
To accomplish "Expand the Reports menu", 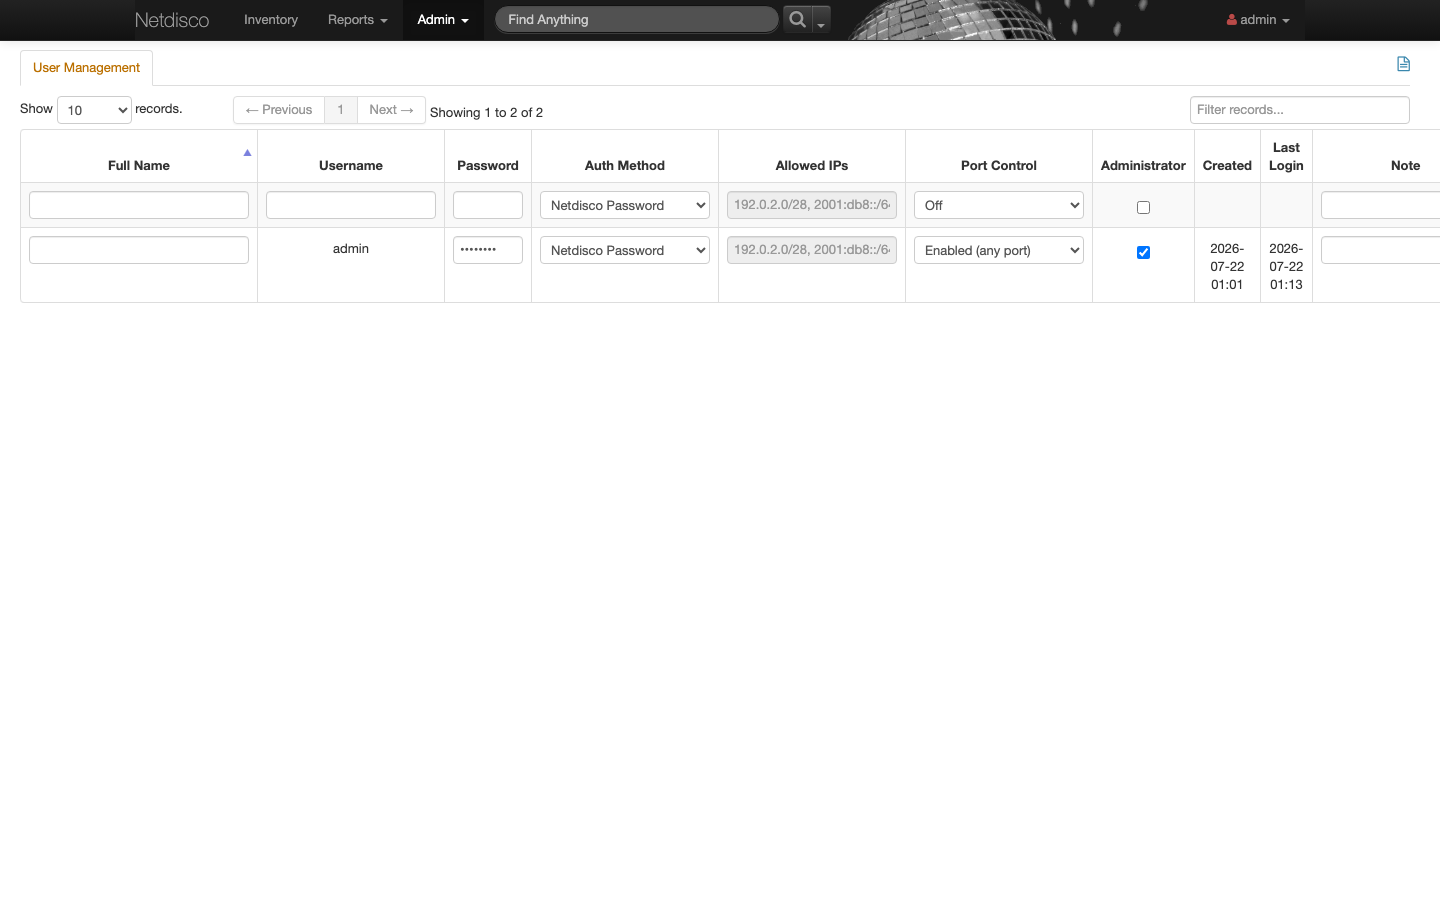I will [357, 20].
